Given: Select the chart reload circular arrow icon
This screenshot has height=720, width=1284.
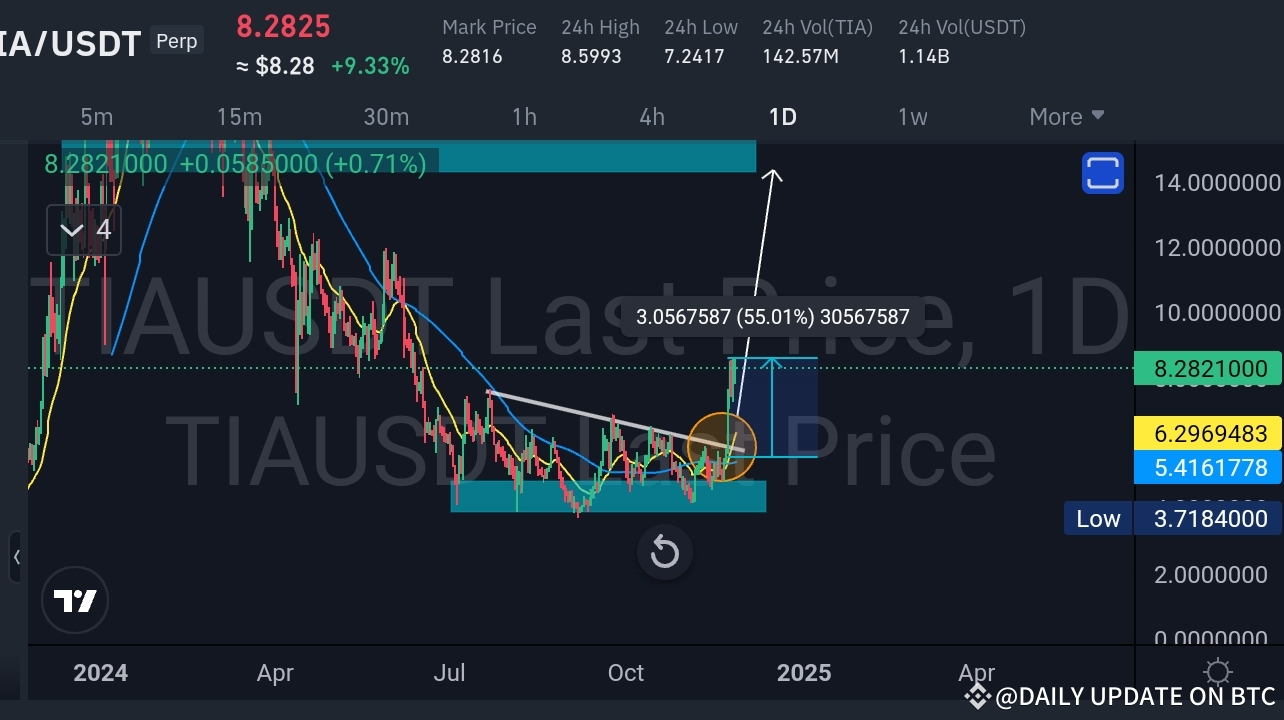Looking at the screenshot, I should pyautogui.click(x=664, y=552).
